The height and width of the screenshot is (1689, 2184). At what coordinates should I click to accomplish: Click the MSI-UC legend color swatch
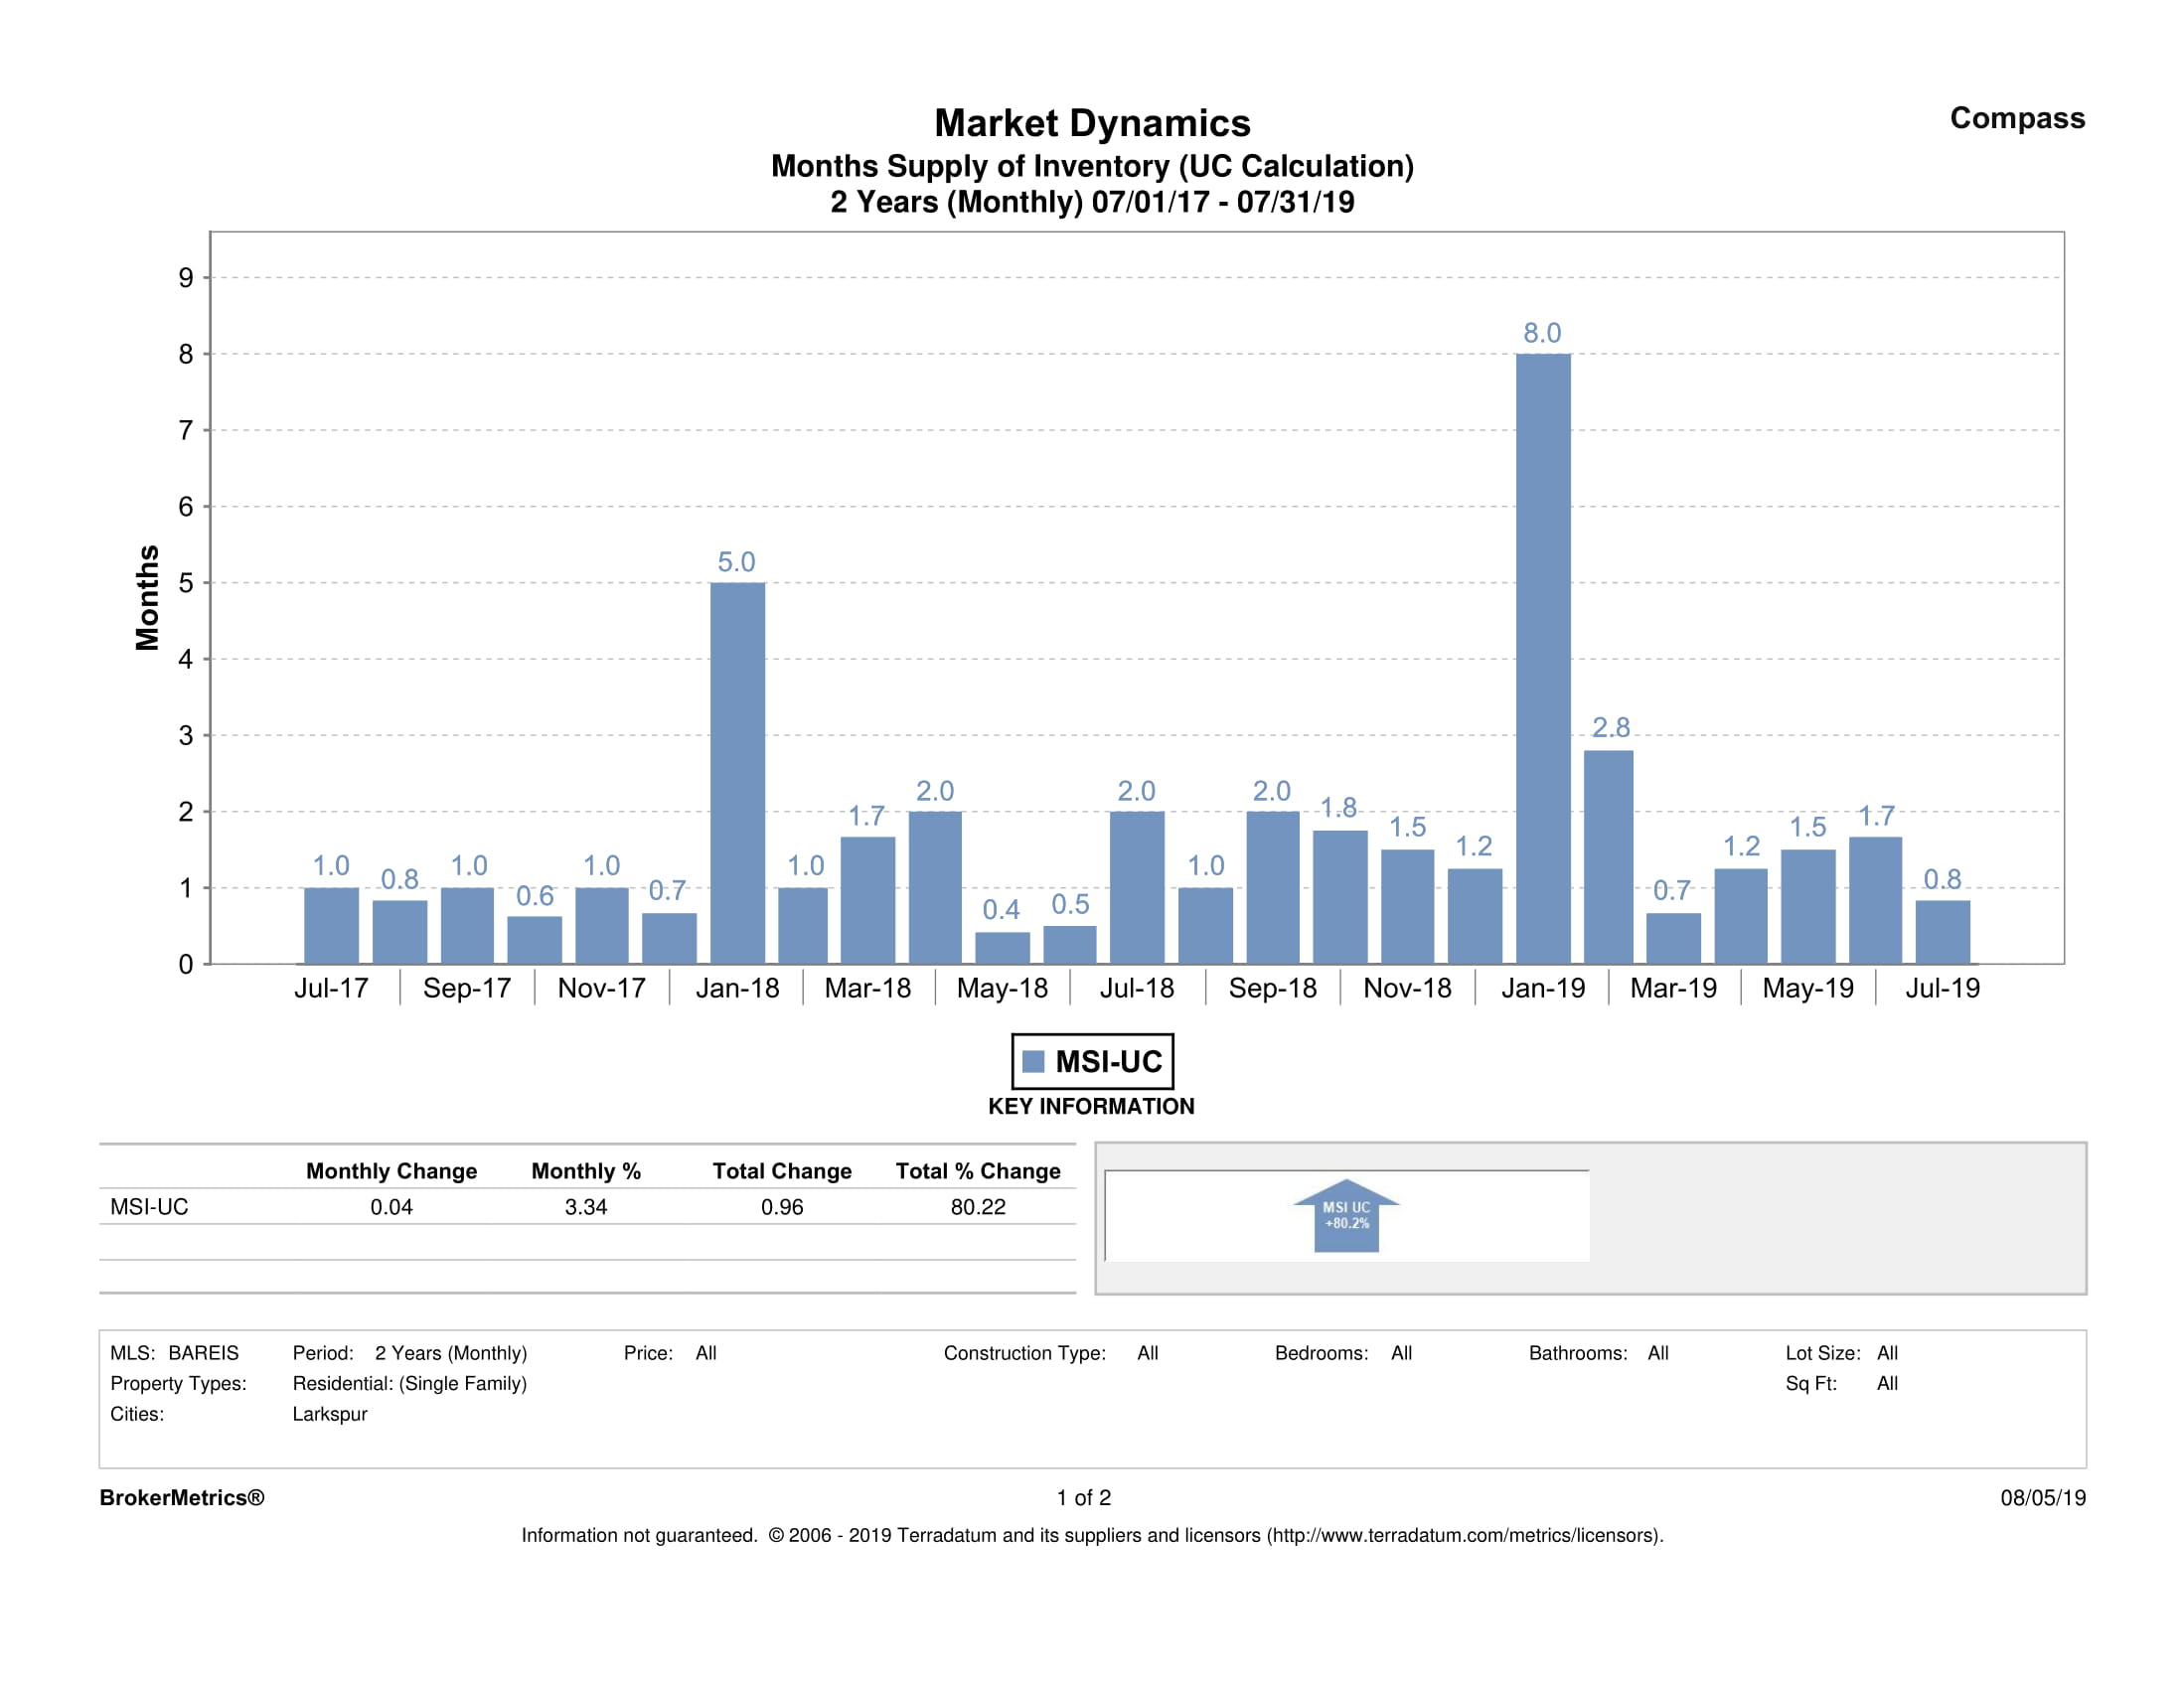pos(1034,1061)
